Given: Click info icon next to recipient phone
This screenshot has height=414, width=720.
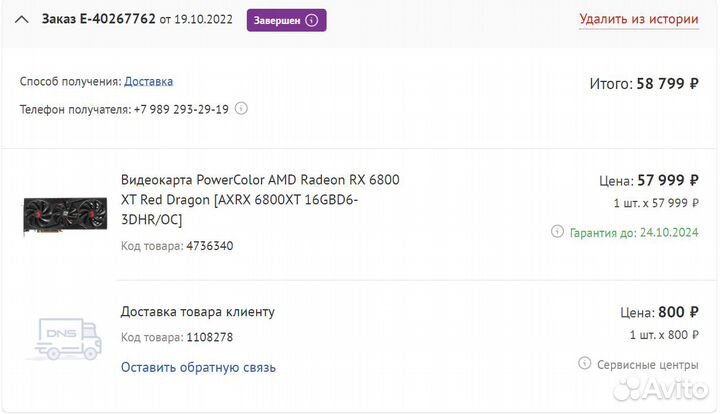Looking at the screenshot, I should (241, 108).
